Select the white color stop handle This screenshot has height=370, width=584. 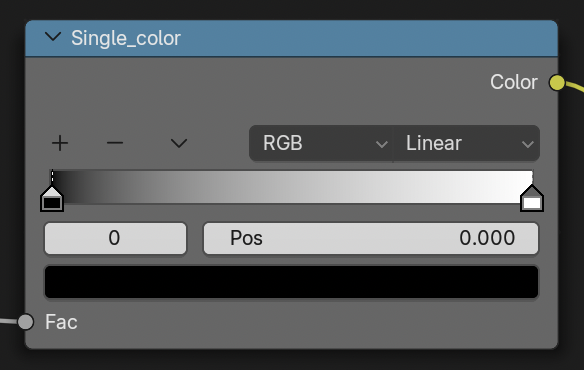532,198
